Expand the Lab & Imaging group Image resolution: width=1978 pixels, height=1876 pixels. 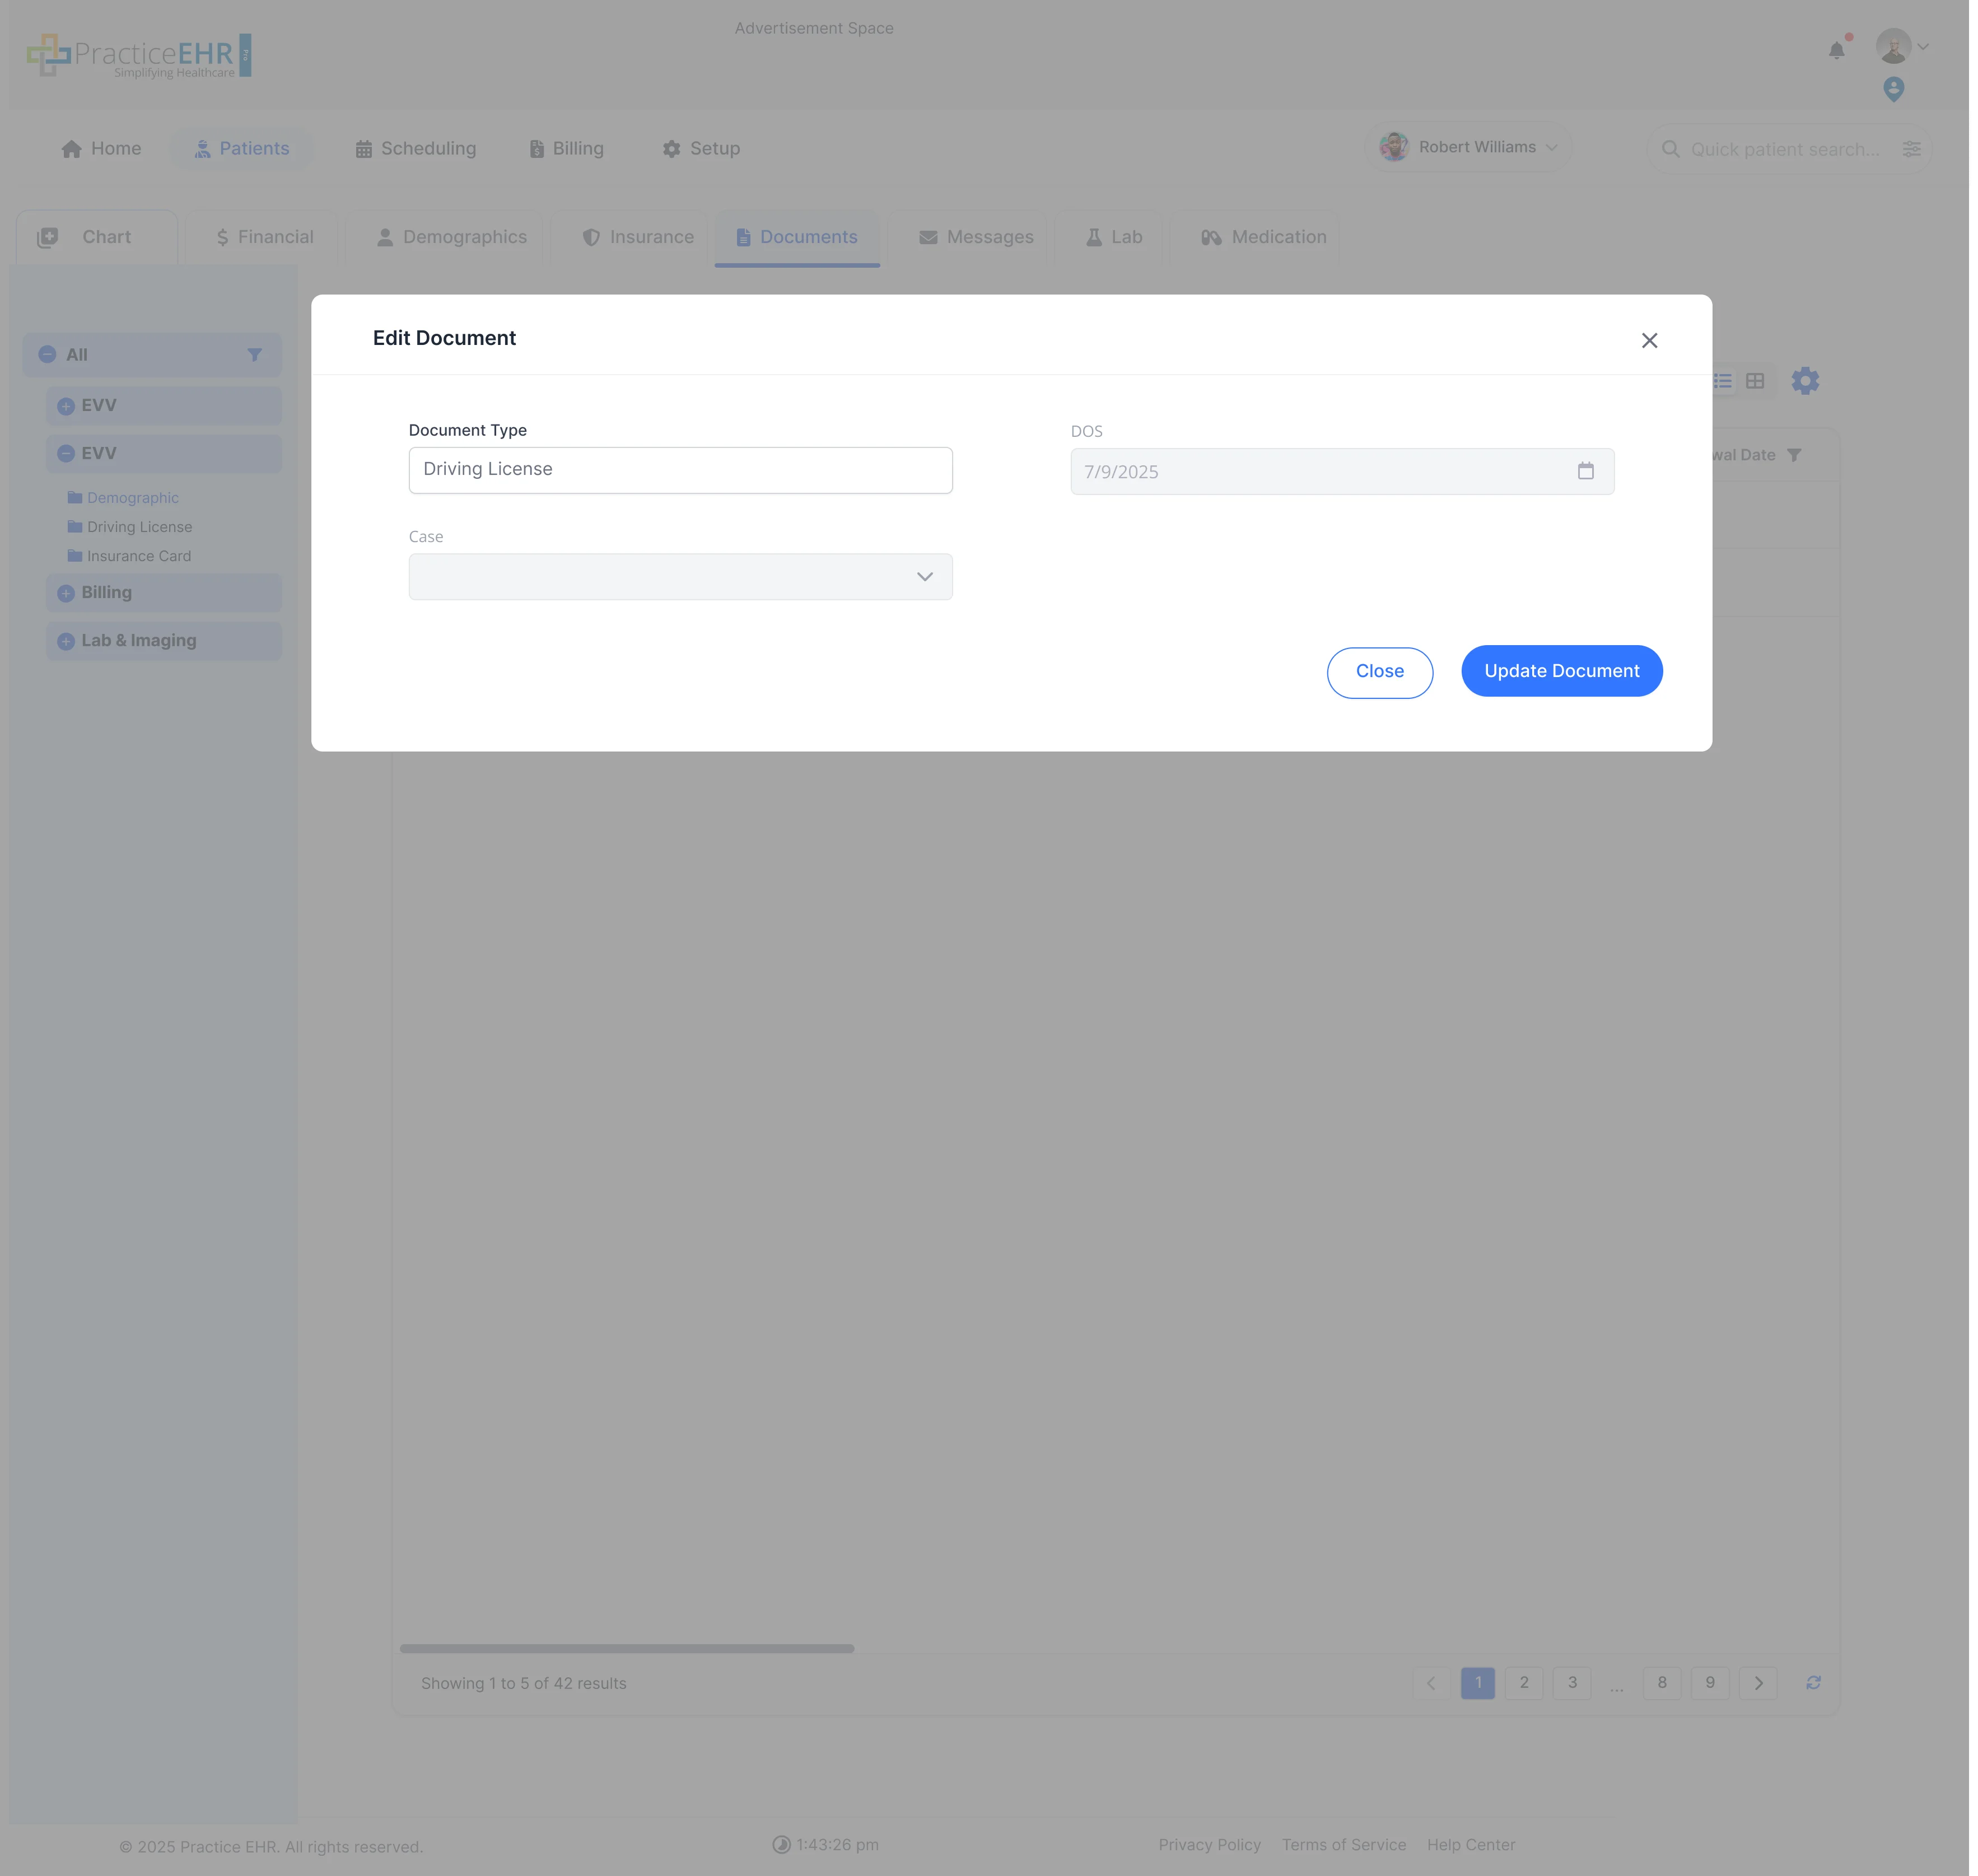(x=66, y=641)
